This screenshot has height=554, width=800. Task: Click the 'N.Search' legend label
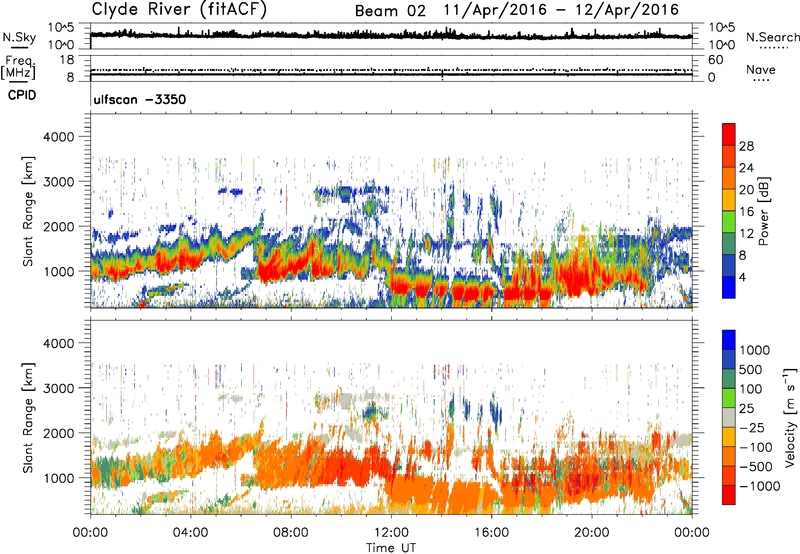[772, 37]
